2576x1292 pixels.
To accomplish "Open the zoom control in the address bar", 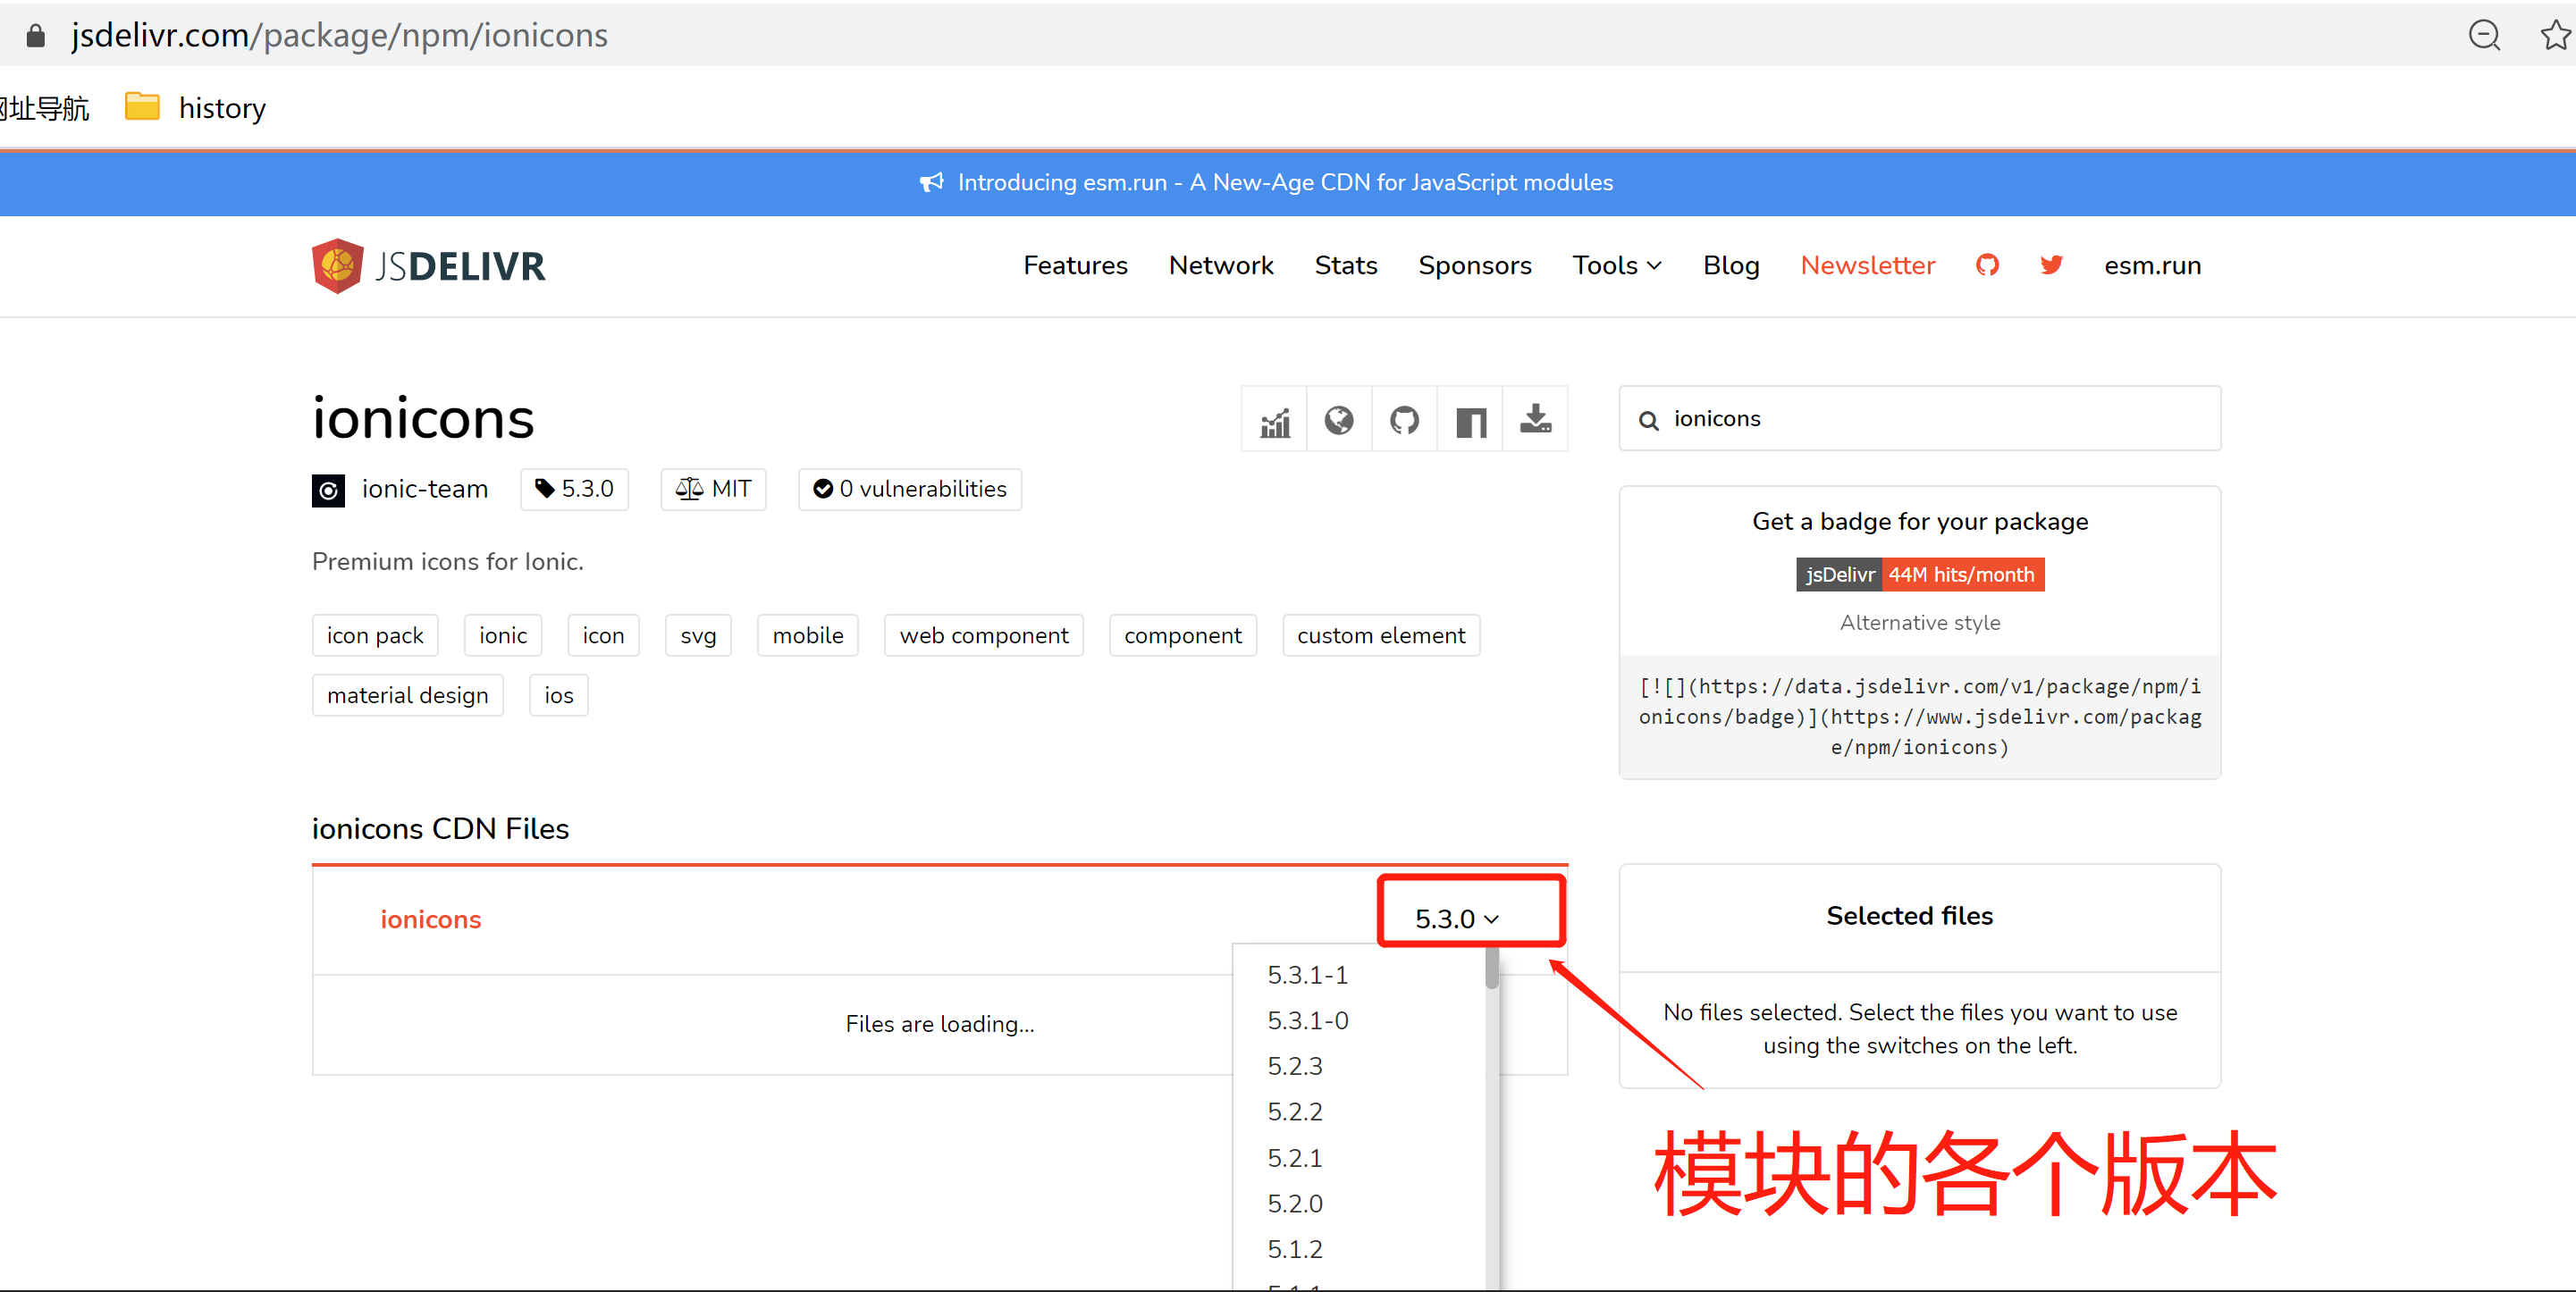I will (2484, 34).
